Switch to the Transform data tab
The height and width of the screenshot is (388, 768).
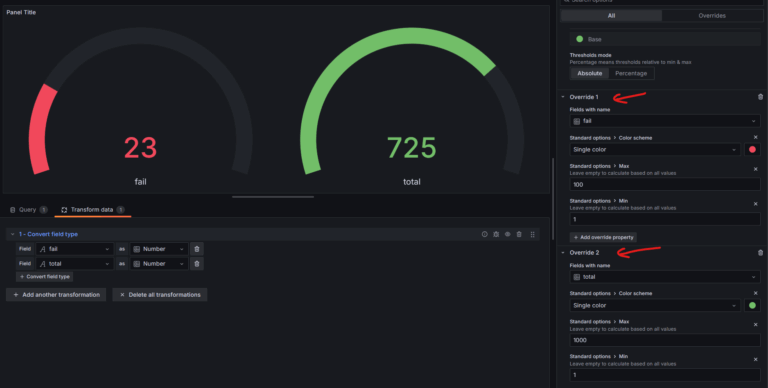tap(93, 210)
